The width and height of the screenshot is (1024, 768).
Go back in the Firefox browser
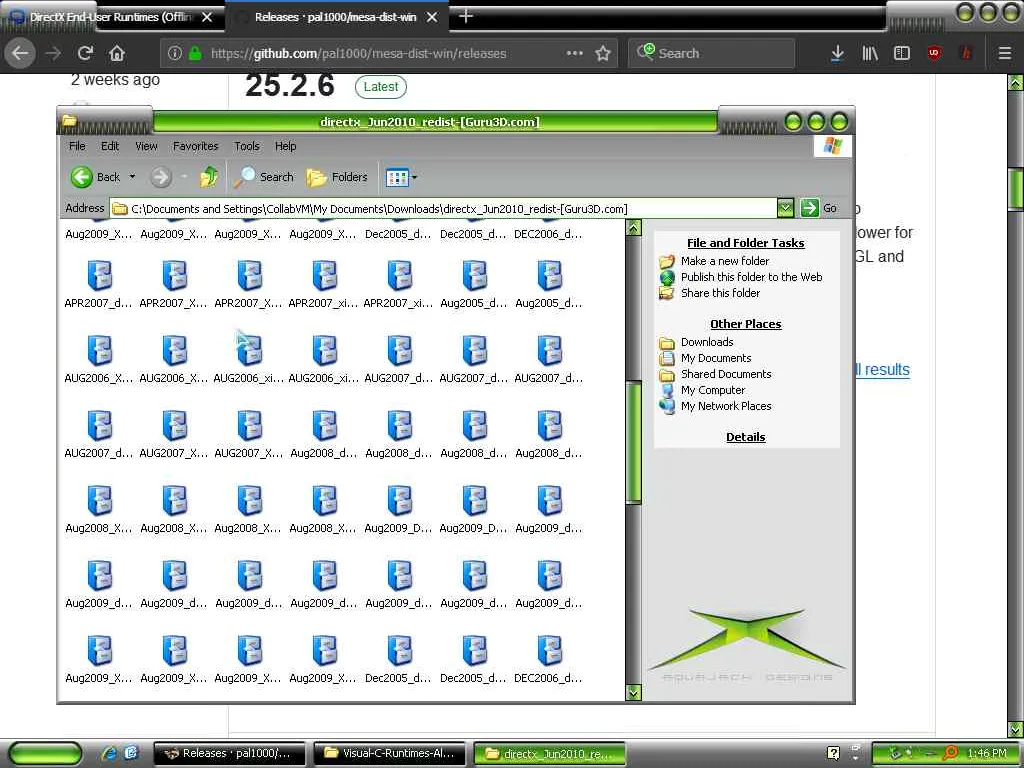click(20, 53)
